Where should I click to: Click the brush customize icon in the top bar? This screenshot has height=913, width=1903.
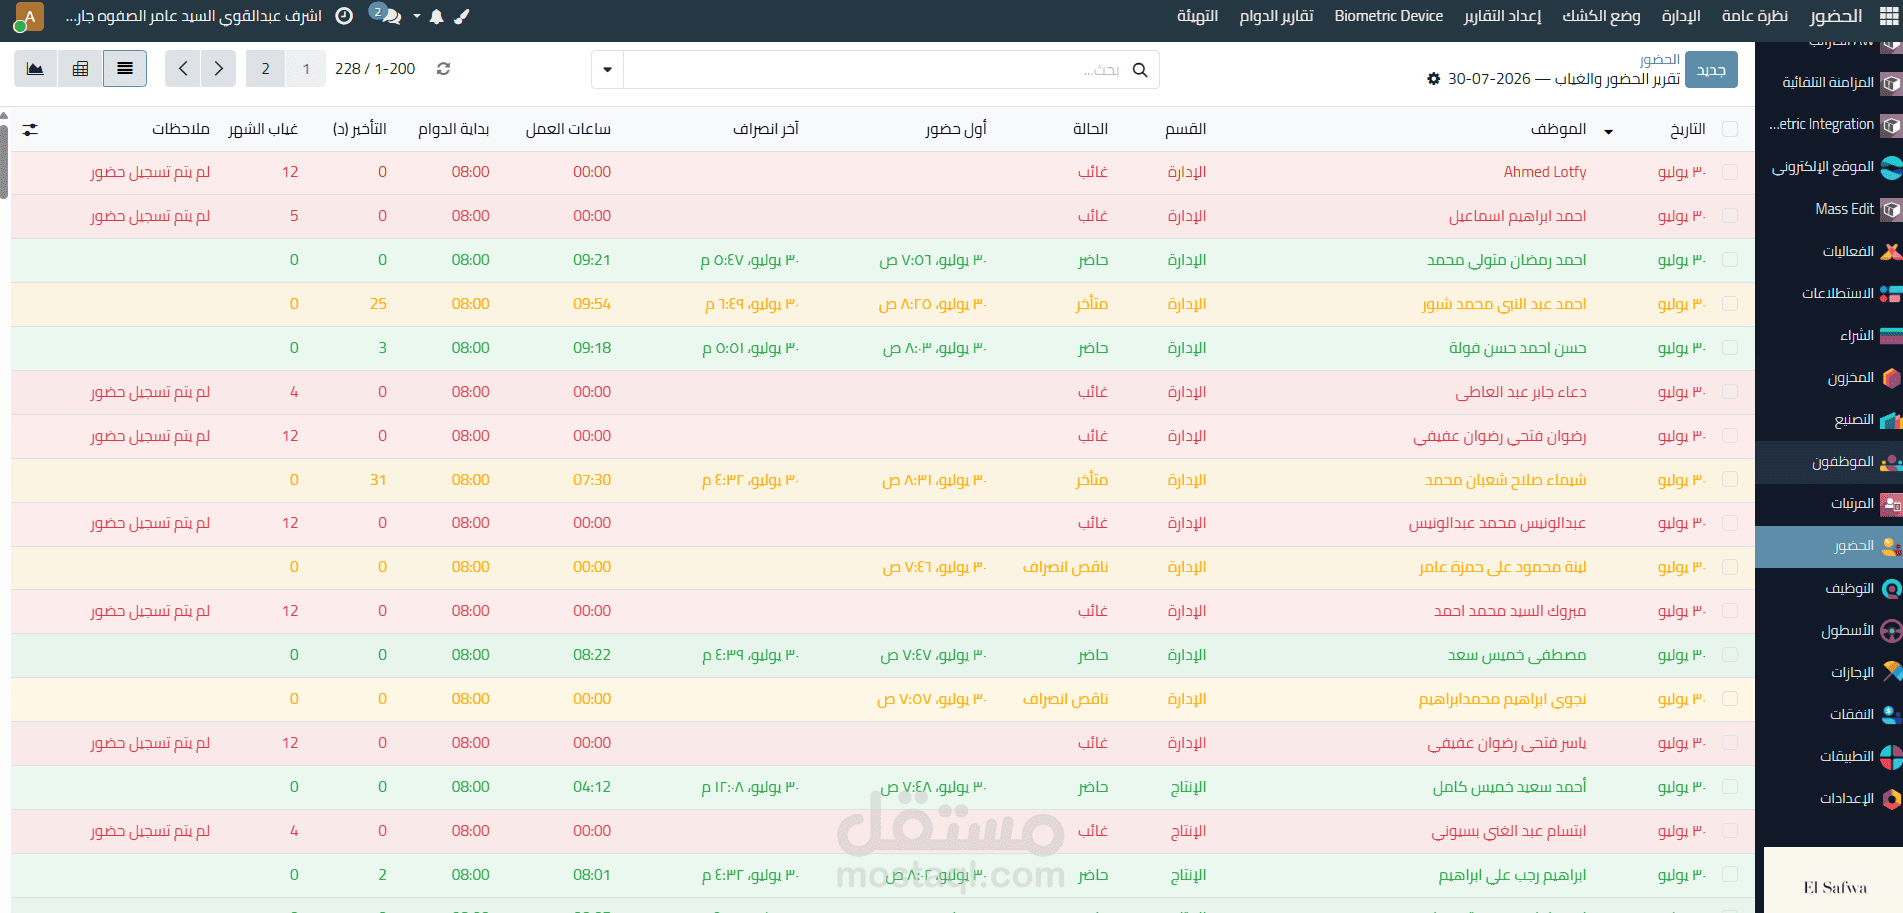click(462, 17)
